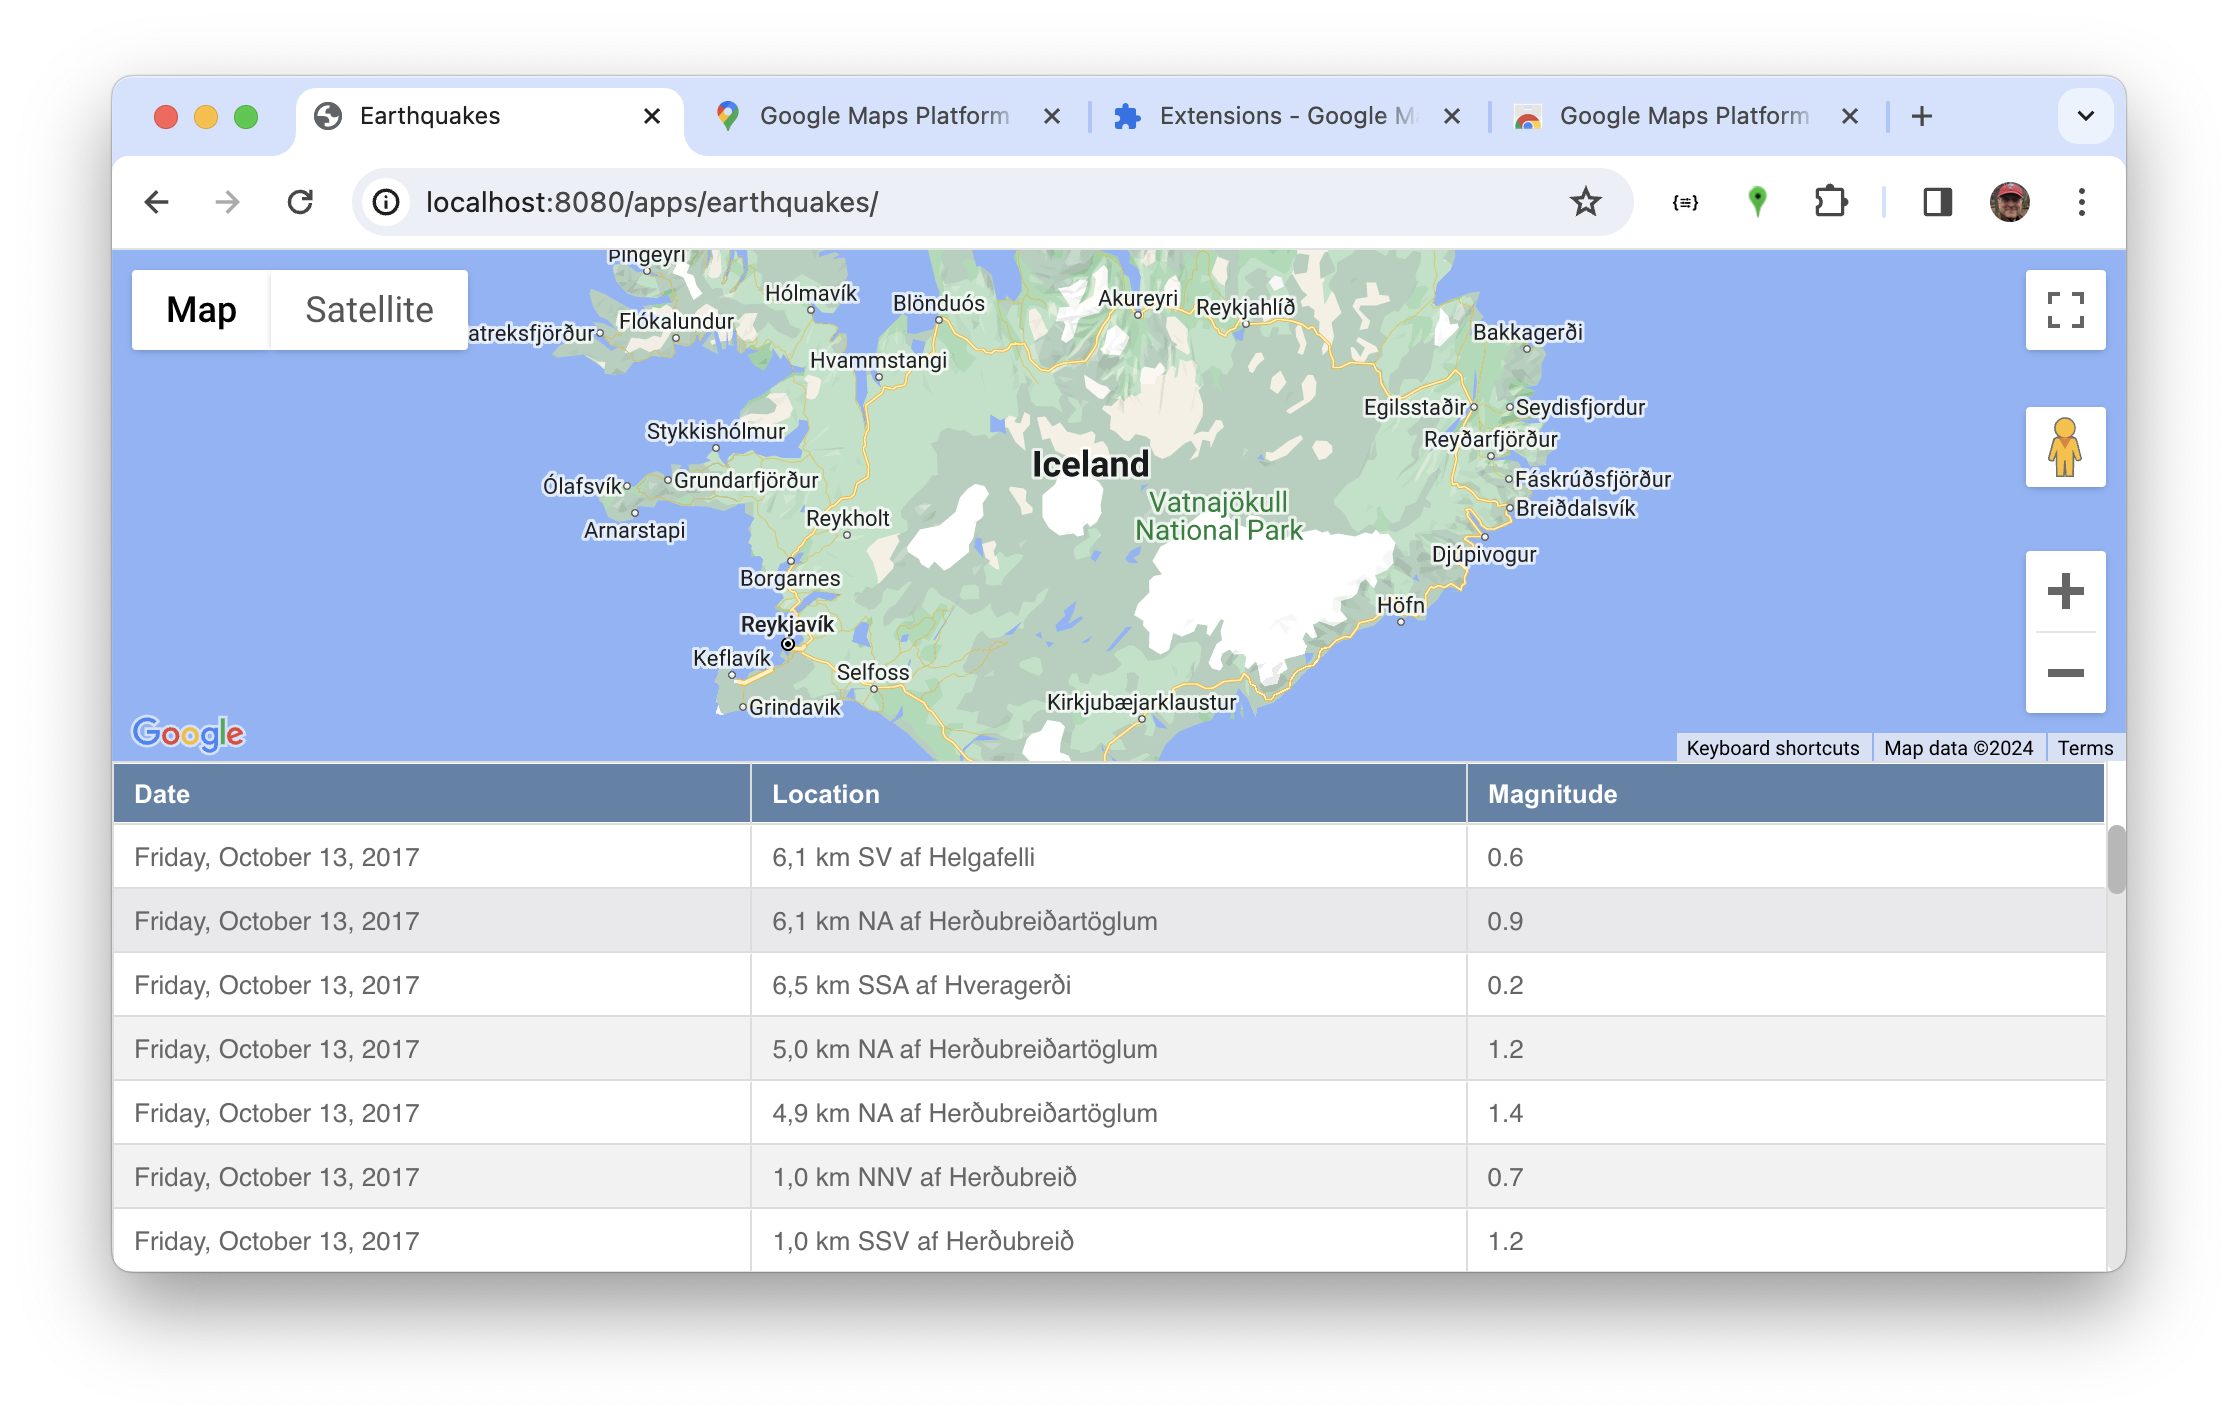Select the Map view type
2238x1420 pixels.
201,310
